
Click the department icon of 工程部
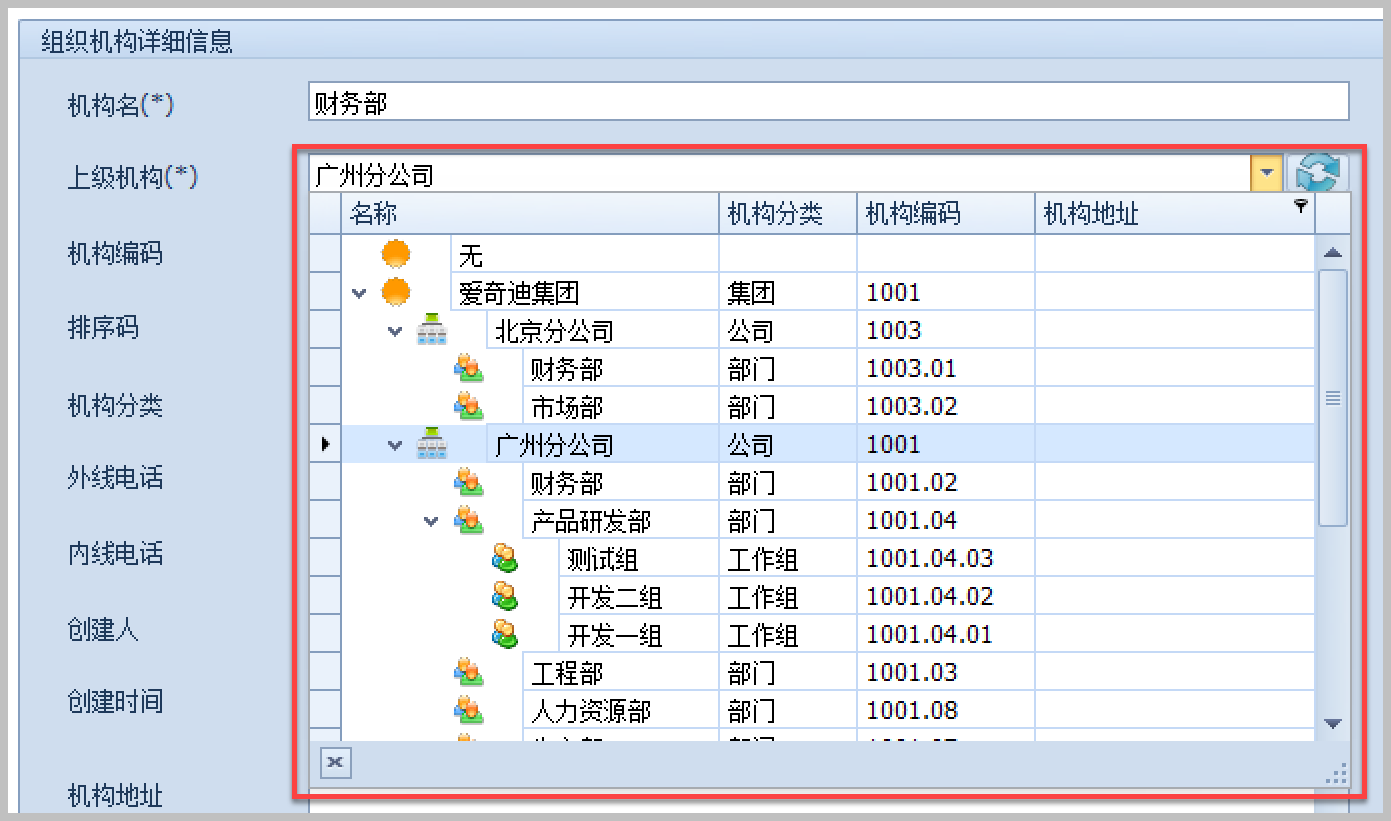(468, 673)
